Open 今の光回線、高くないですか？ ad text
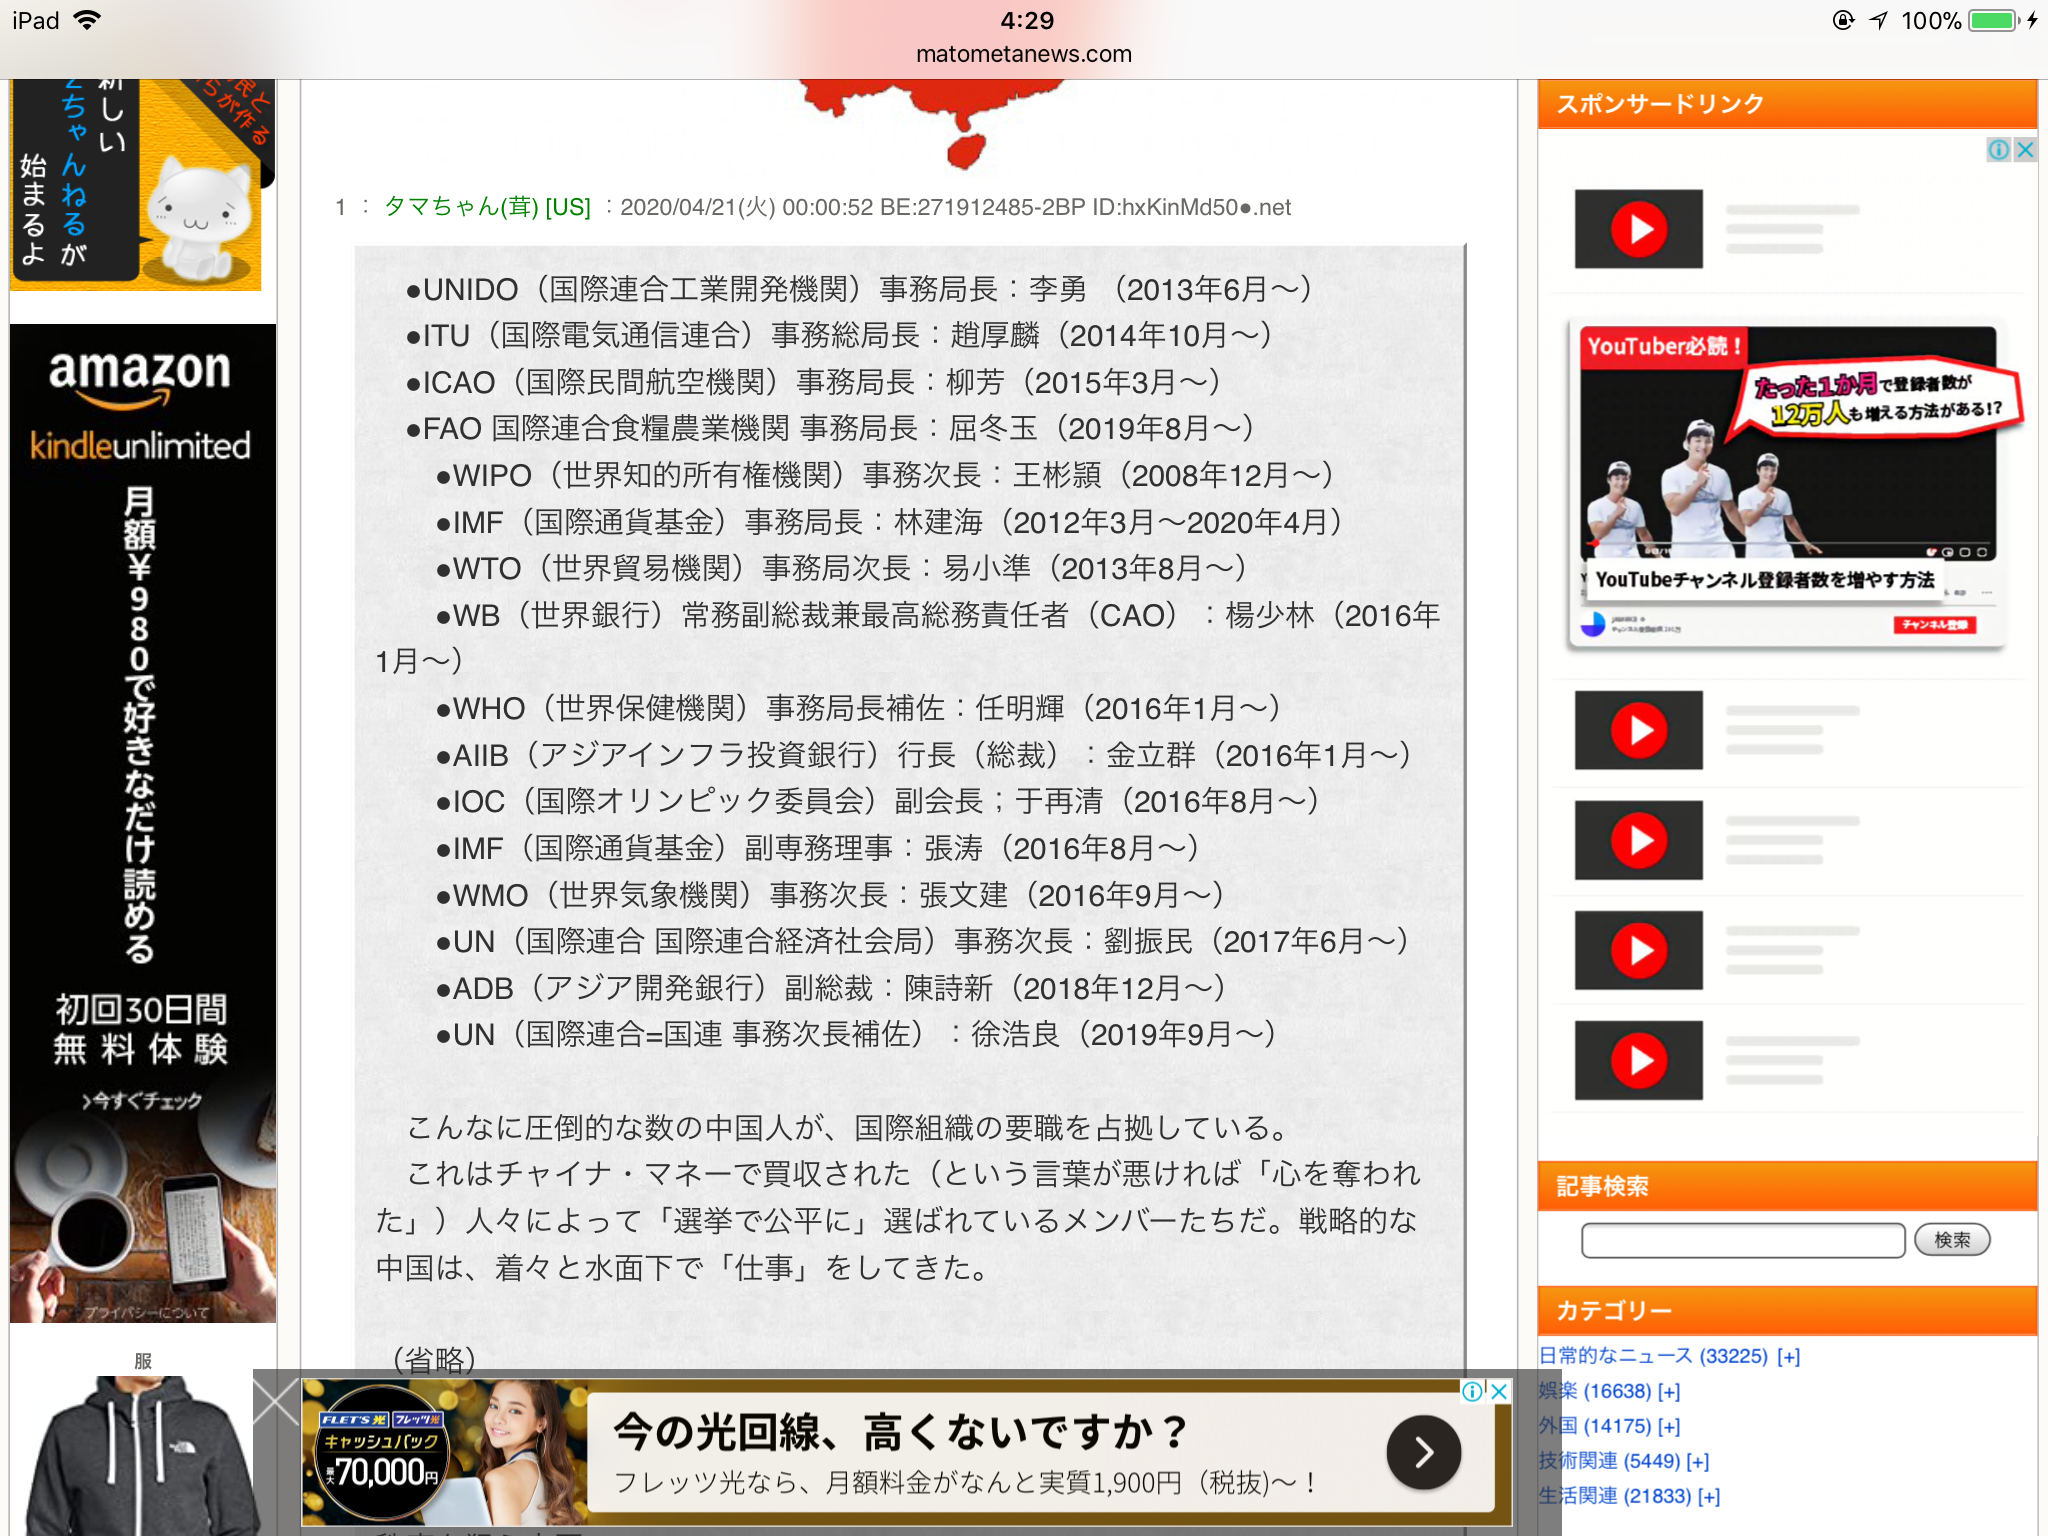Viewport: 2048px width, 1536px height. click(x=900, y=1432)
